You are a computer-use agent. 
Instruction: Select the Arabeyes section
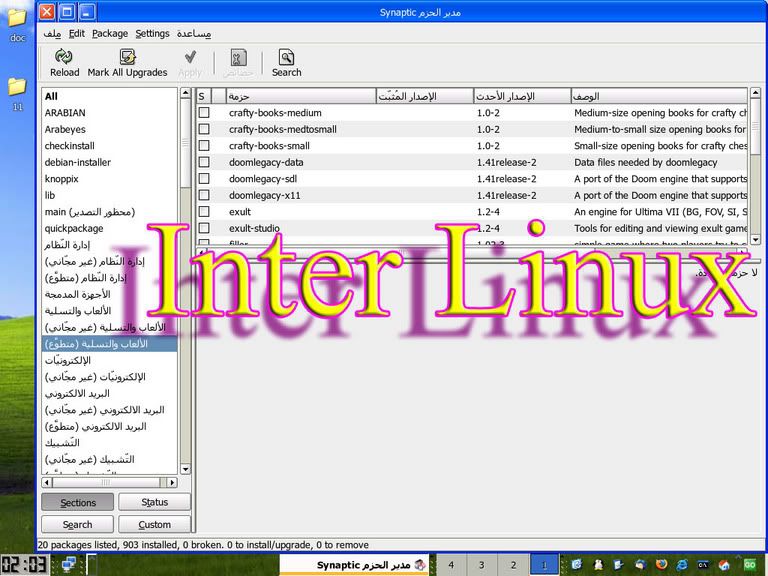pos(109,129)
